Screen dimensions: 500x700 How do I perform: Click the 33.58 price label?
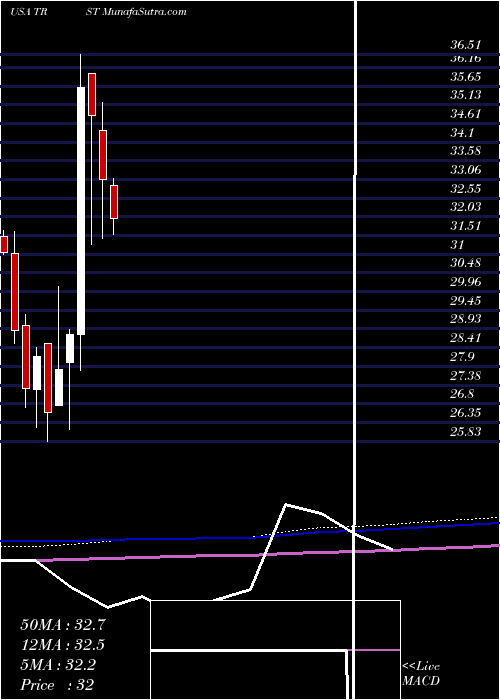pyautogui.click(x=466, y=150)
